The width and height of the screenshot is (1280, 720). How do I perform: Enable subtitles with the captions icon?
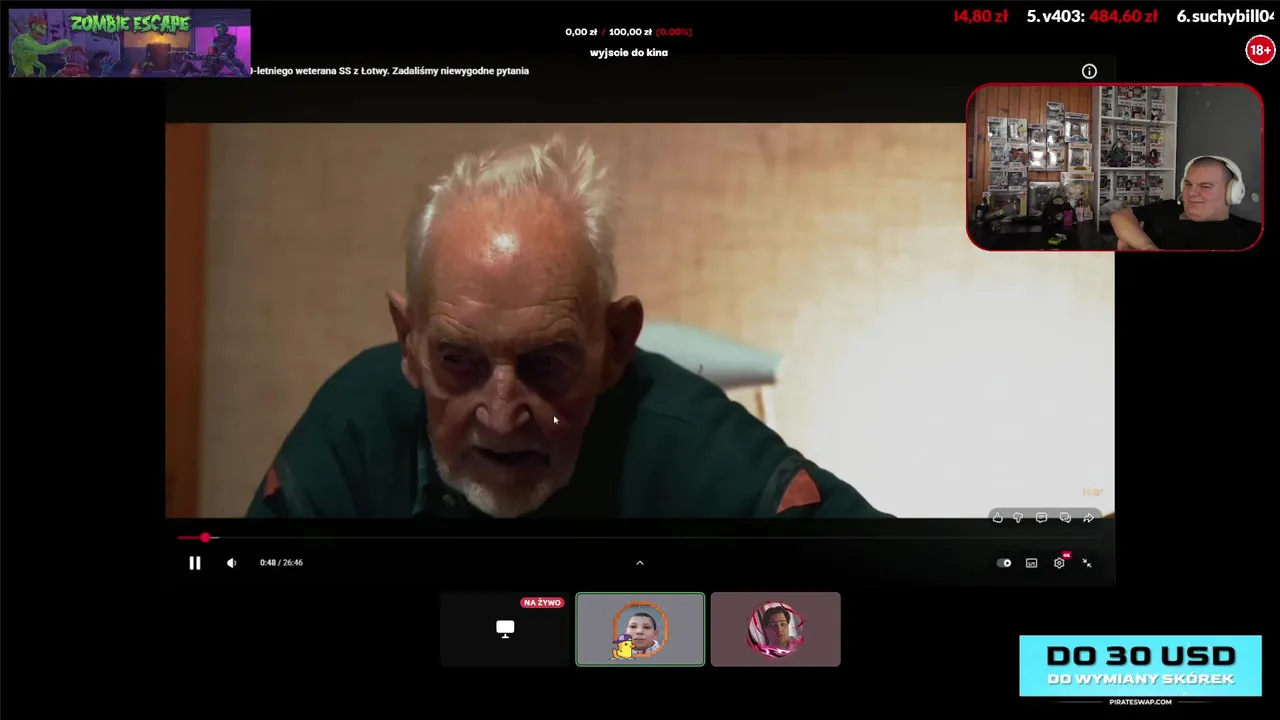tap(1032, 563)
